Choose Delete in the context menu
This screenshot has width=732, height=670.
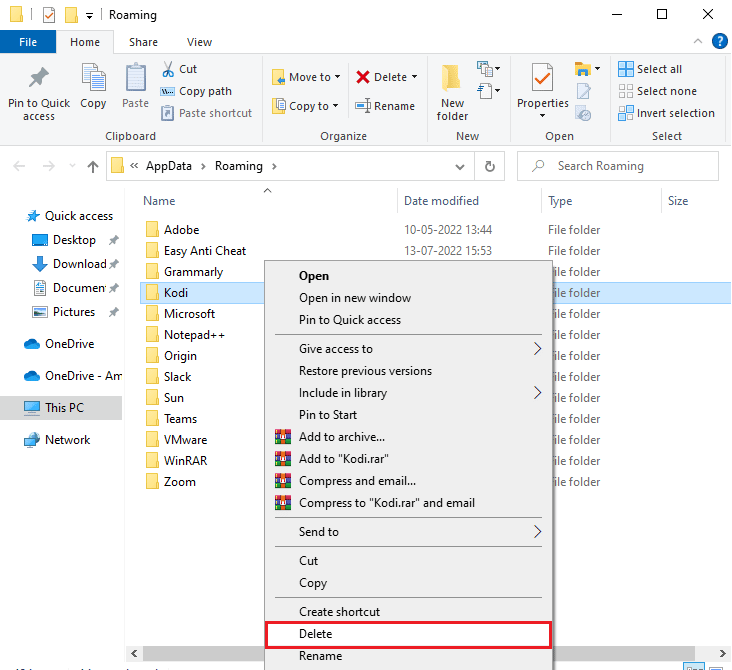tap(408, 634)
